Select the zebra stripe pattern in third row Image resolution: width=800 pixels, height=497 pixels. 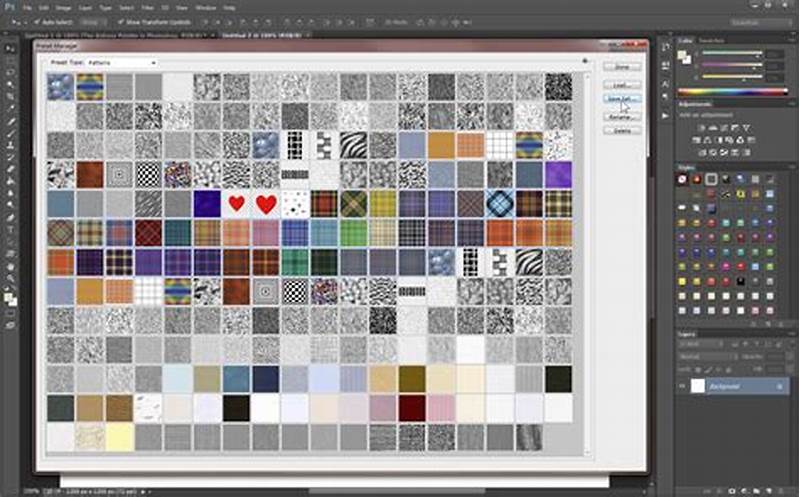(353, 145)
